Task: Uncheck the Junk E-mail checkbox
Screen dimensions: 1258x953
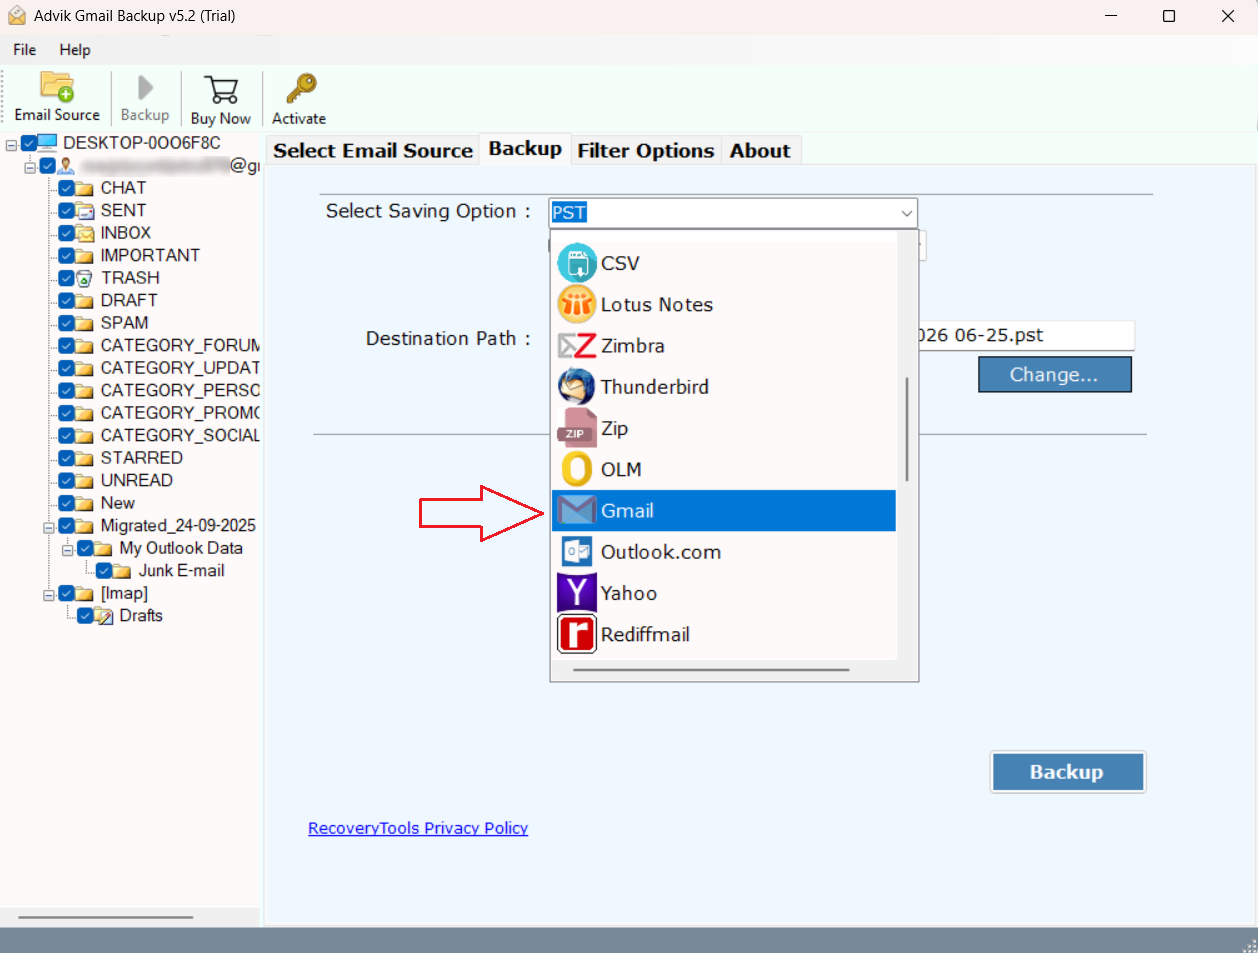Action: point(104,571)
